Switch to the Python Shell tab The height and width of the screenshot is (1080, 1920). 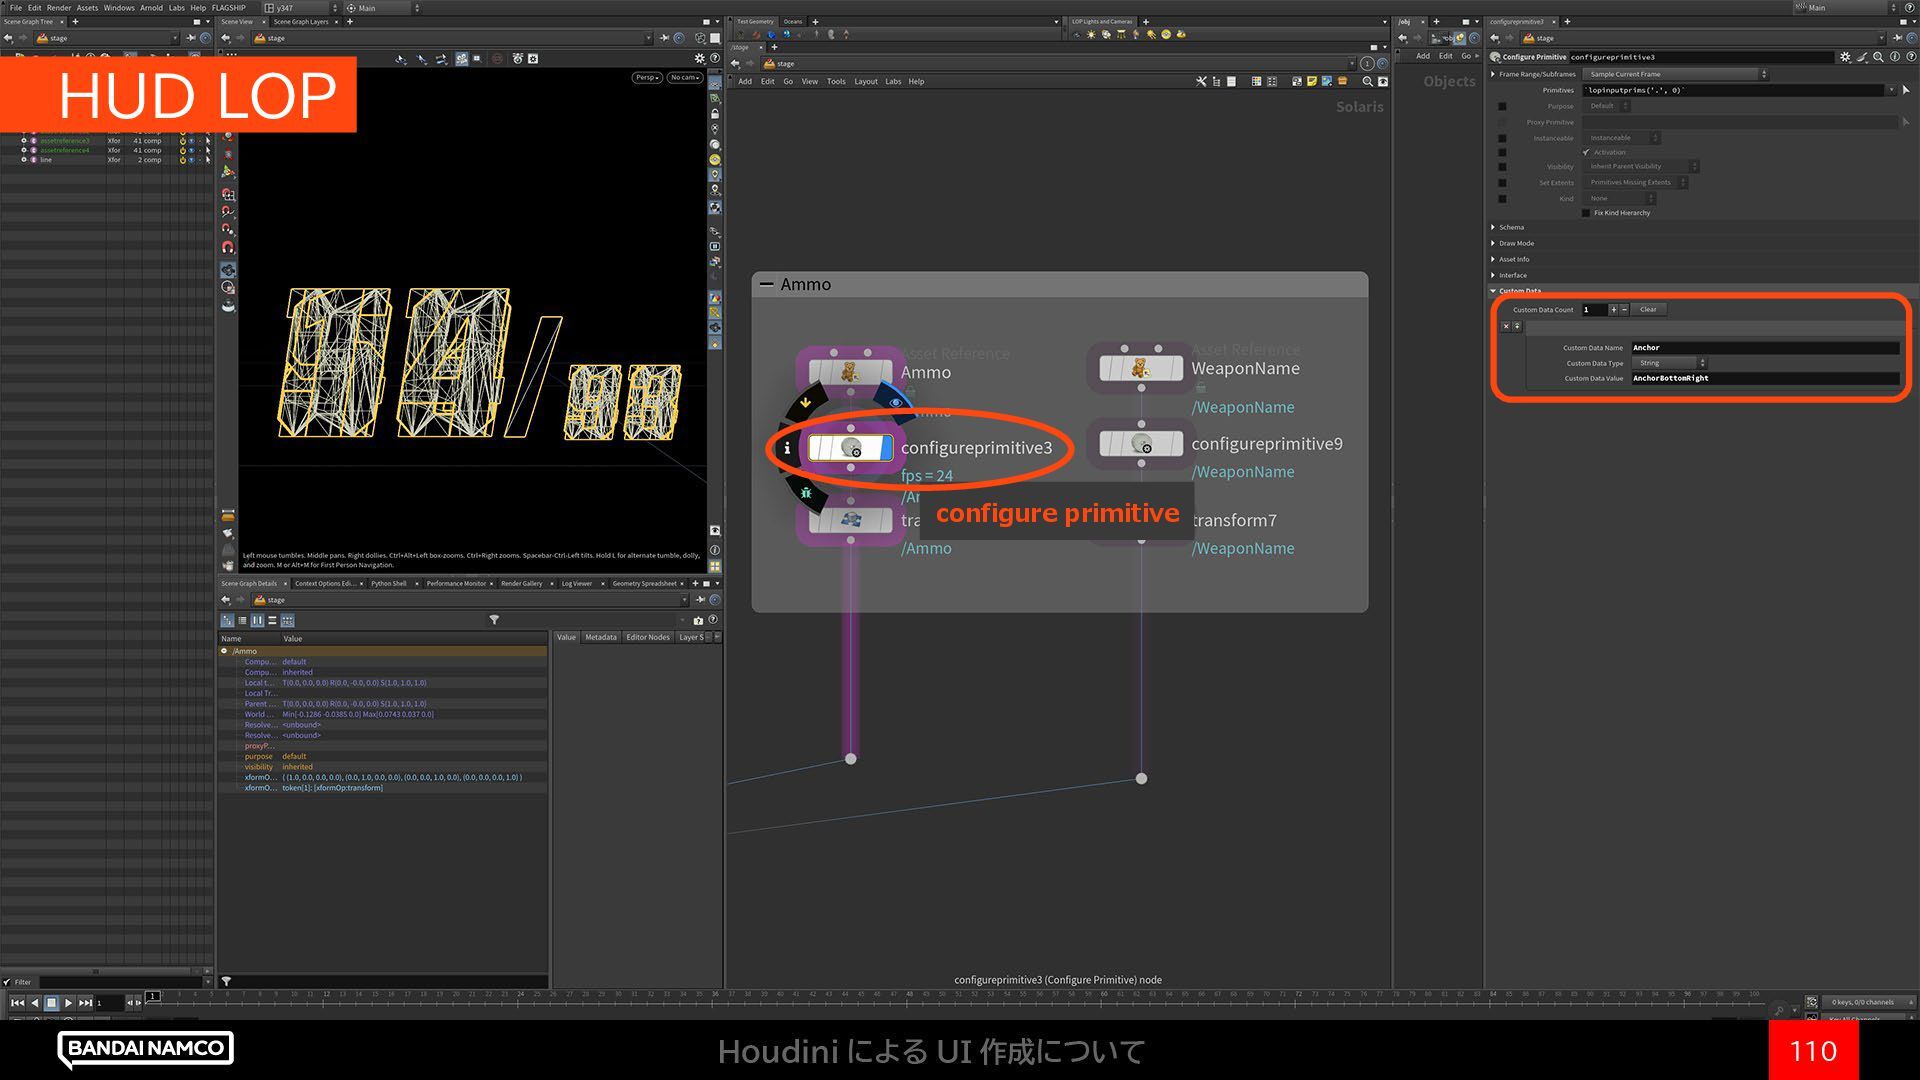point(388,583)
